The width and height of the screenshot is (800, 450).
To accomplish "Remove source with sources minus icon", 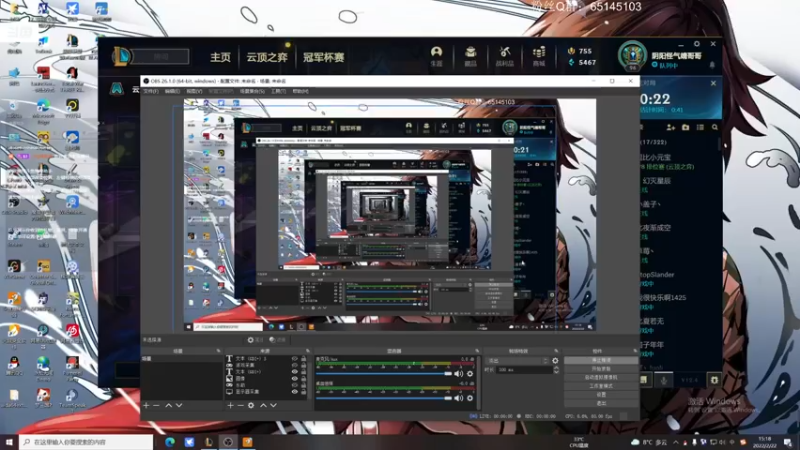I will [x=240, y=405].
